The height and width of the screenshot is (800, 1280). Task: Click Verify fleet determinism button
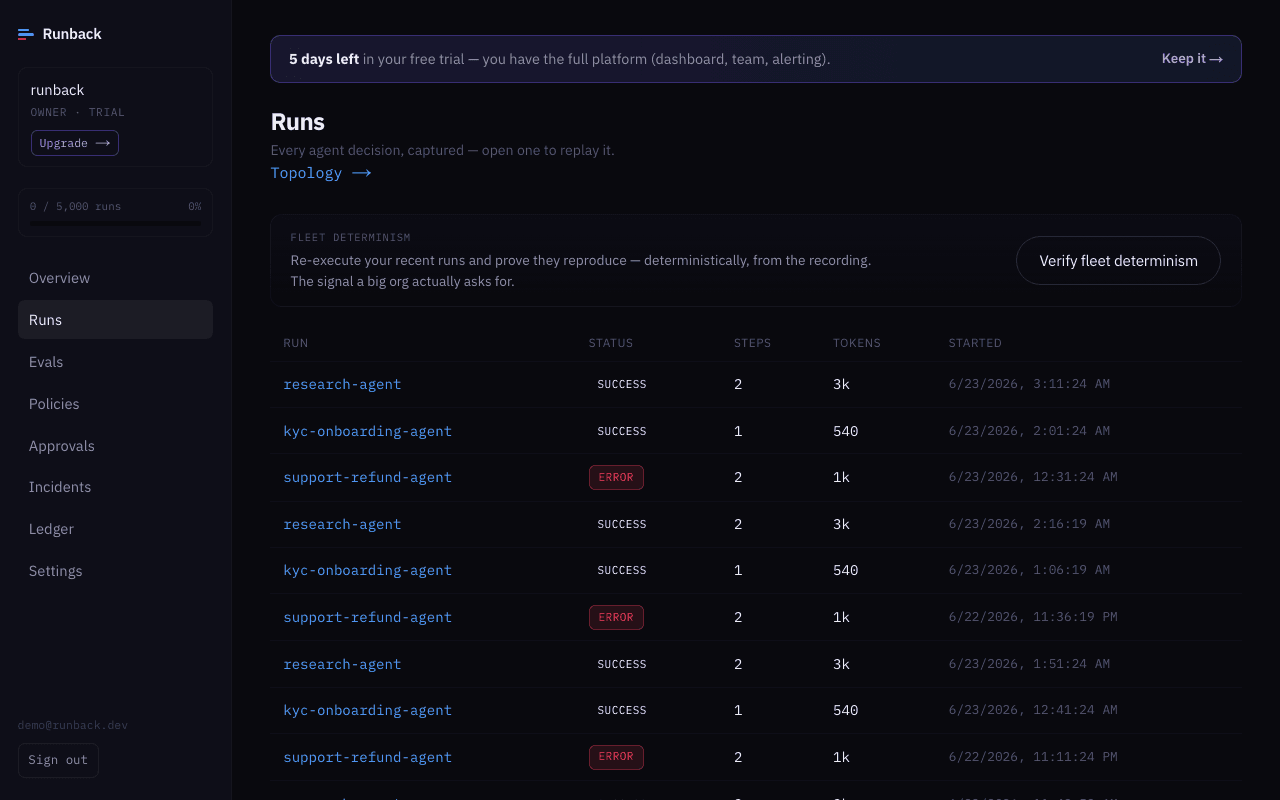click(1118, 261)
